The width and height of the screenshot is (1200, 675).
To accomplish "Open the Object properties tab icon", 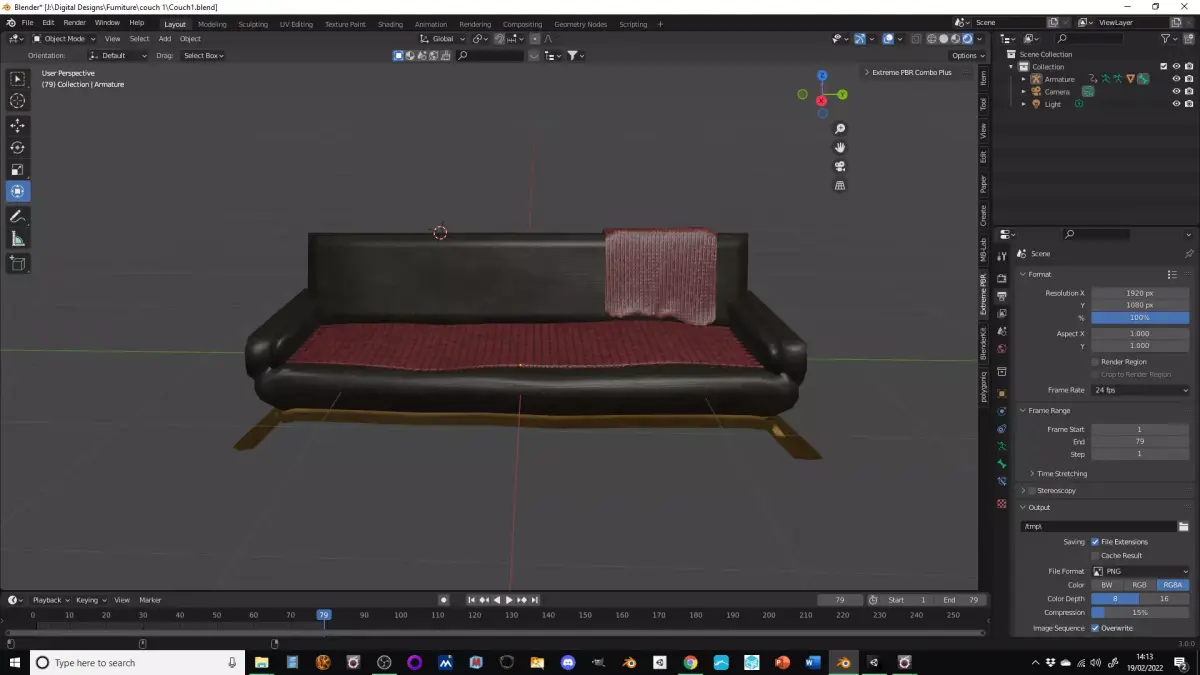I will (x=1002, y=393).
